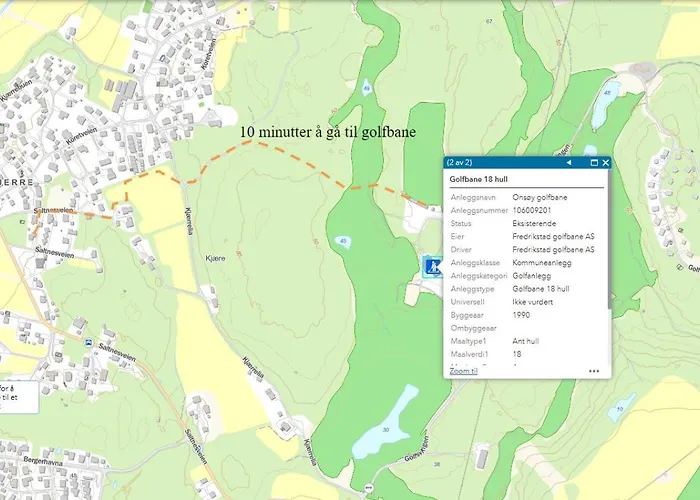Click the Anleggstype value Golfbane 18 hull
Viewport: 700px width, 500px height.
[x=541, y=289]
